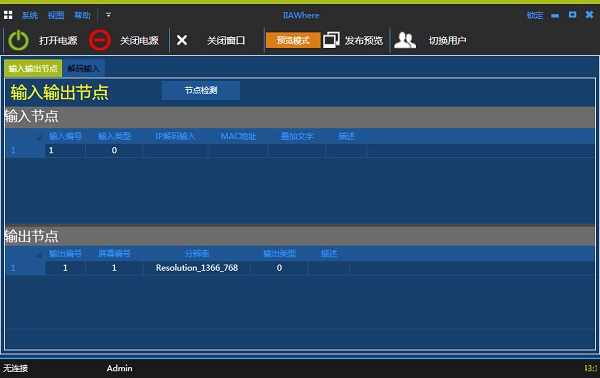Click empty MAC地址 cell in input row

pos(238,150)
